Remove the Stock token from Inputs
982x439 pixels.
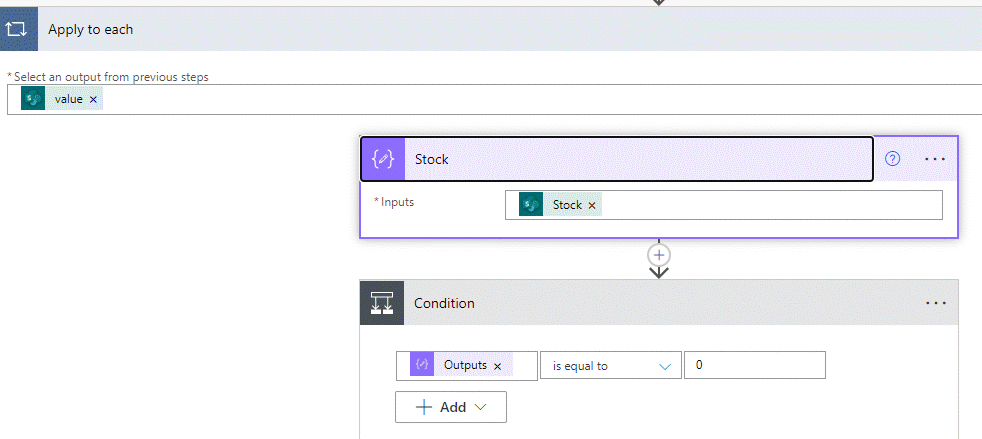coord(592,205)
